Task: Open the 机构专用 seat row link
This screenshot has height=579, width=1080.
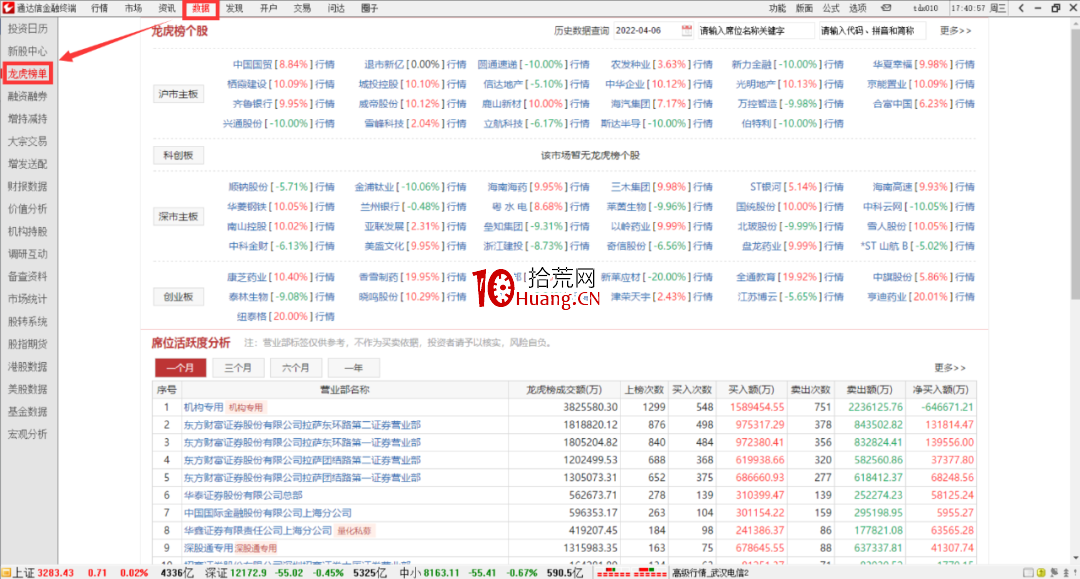Action: [203, 408]
